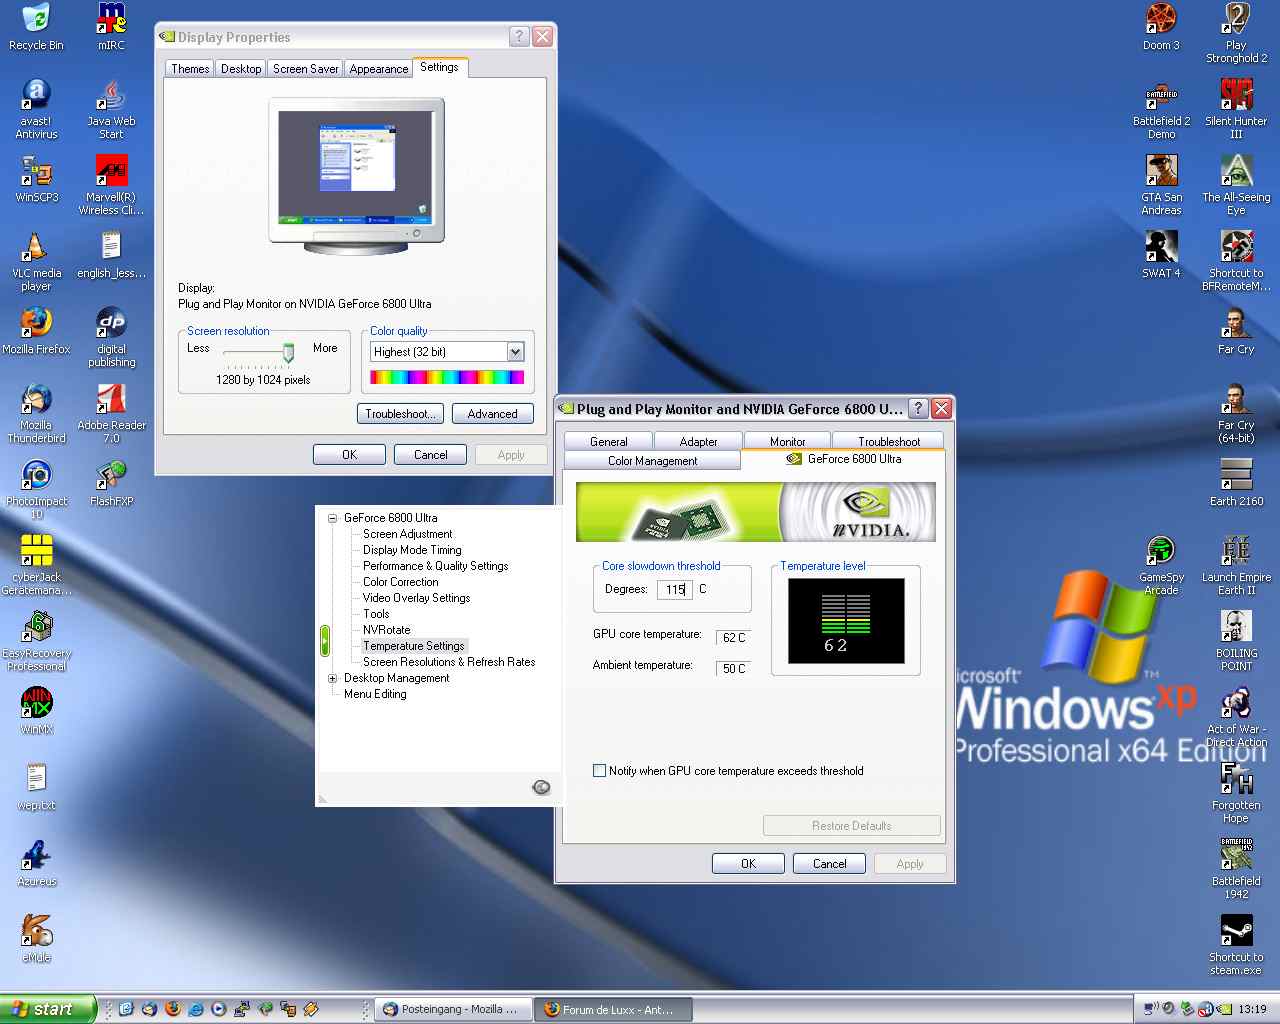Click the Recycle Bin desktop icon
Screen dimensions: 1280x1024
point(36,27)
